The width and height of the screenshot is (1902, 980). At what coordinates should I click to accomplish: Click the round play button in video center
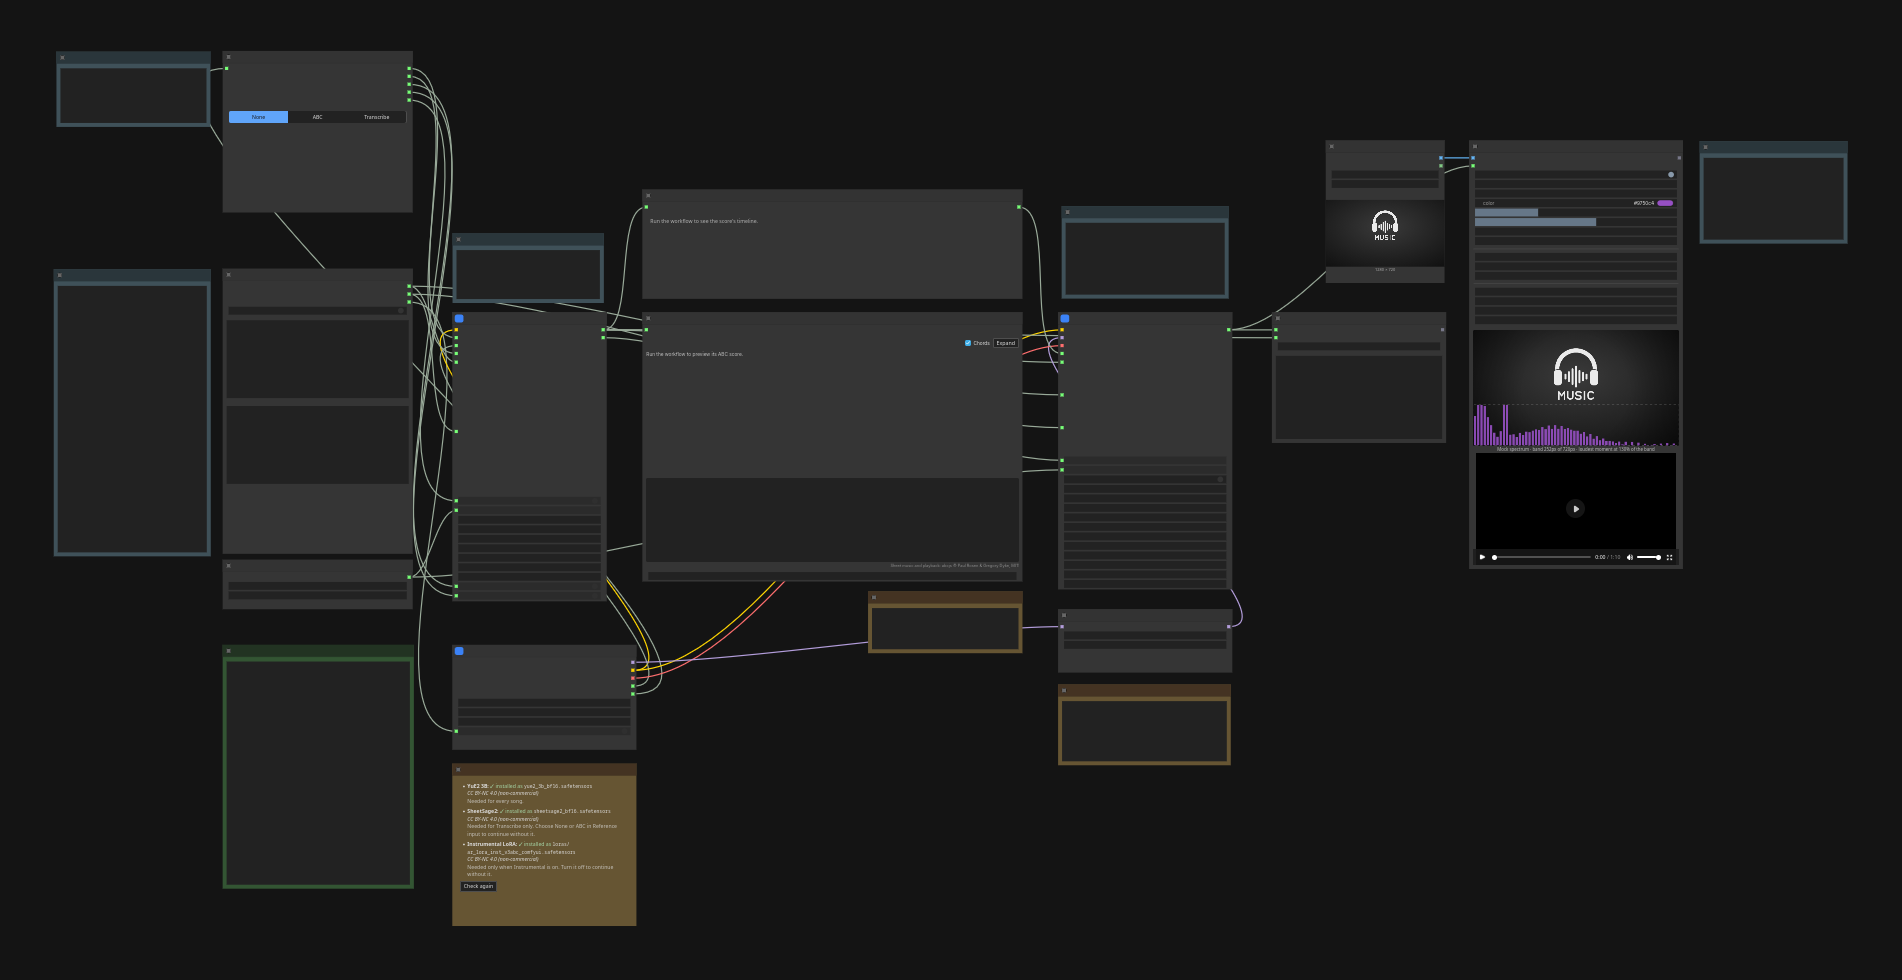(1575, 508)
